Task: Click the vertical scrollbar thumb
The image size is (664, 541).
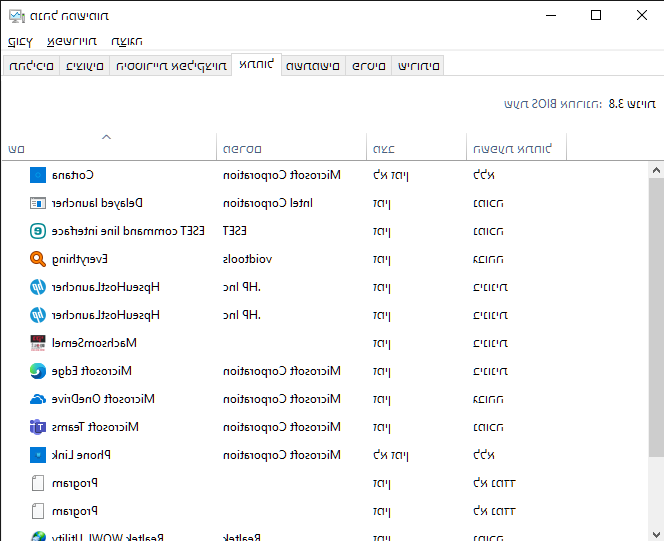Action: point(656,317)
